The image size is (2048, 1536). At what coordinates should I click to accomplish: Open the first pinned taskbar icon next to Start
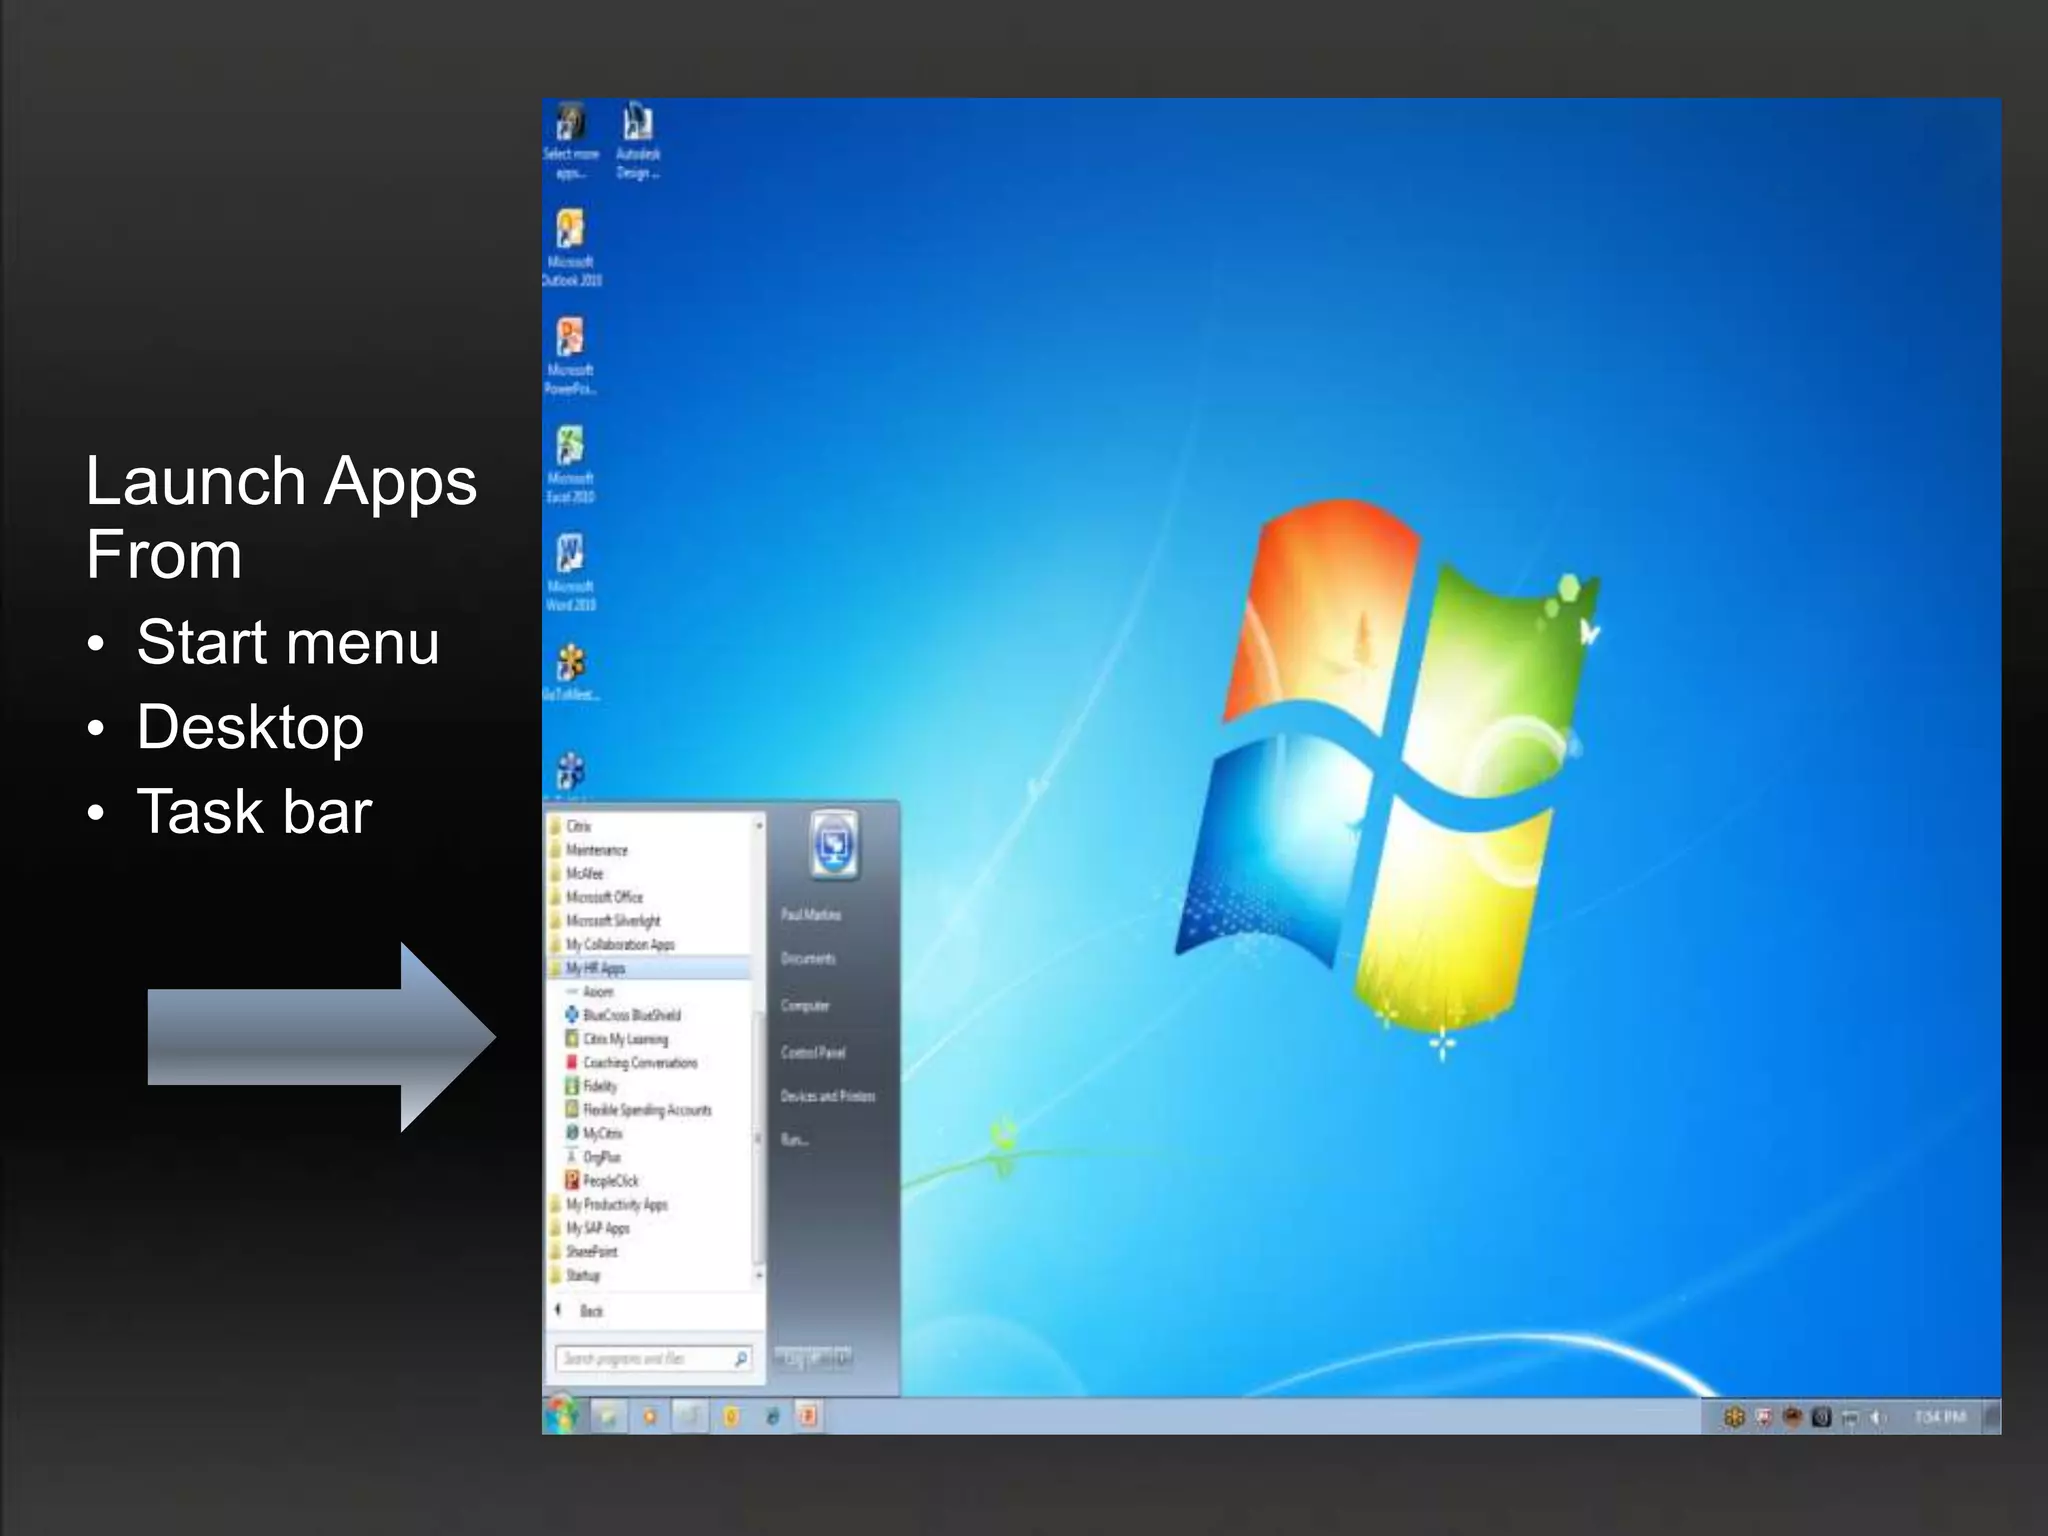[608, 1416]
